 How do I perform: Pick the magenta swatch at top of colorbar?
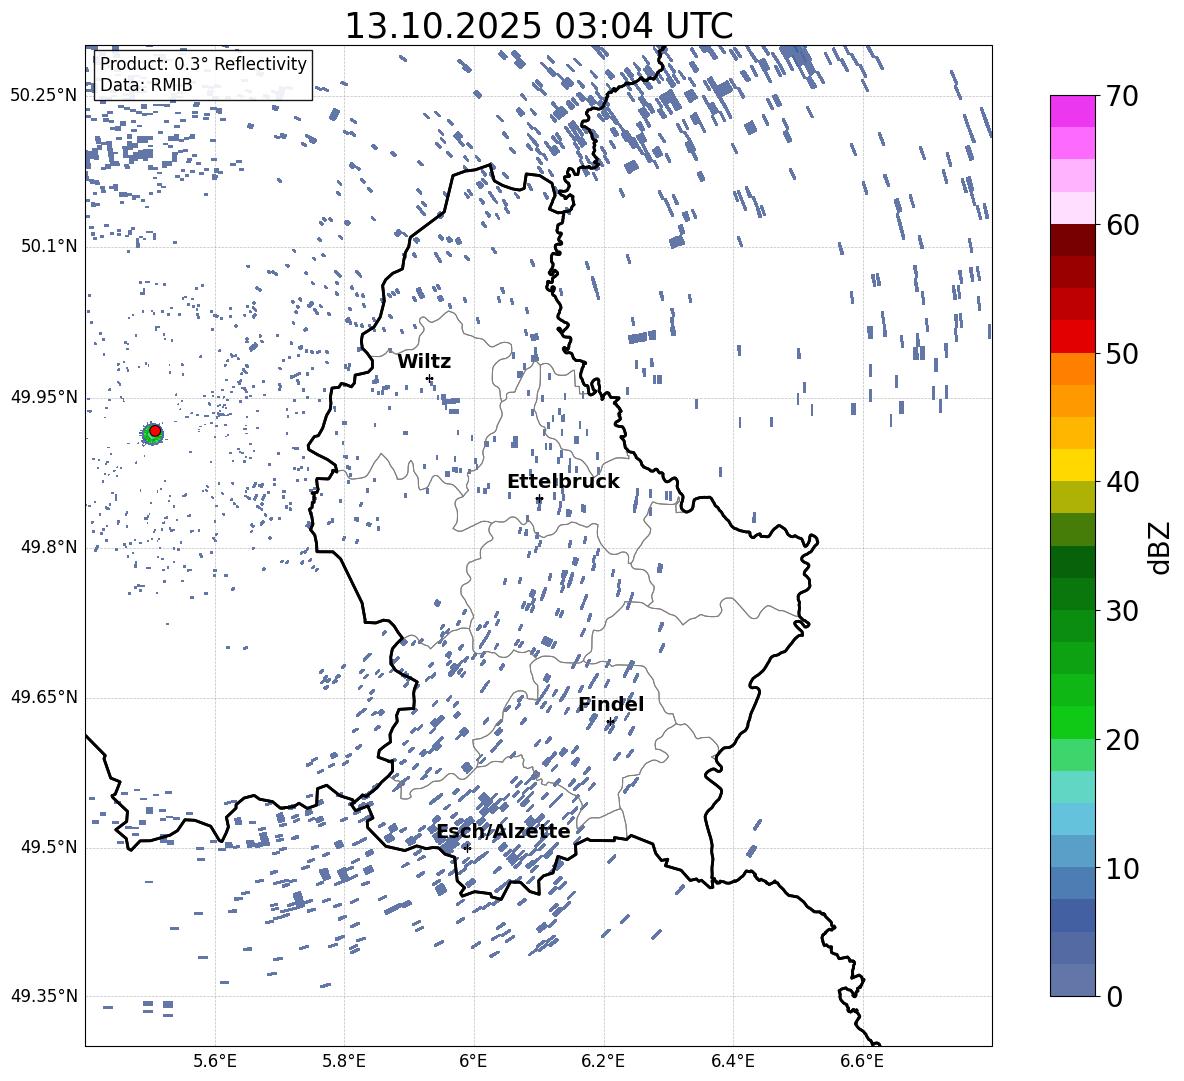[x=1072, y=111]
